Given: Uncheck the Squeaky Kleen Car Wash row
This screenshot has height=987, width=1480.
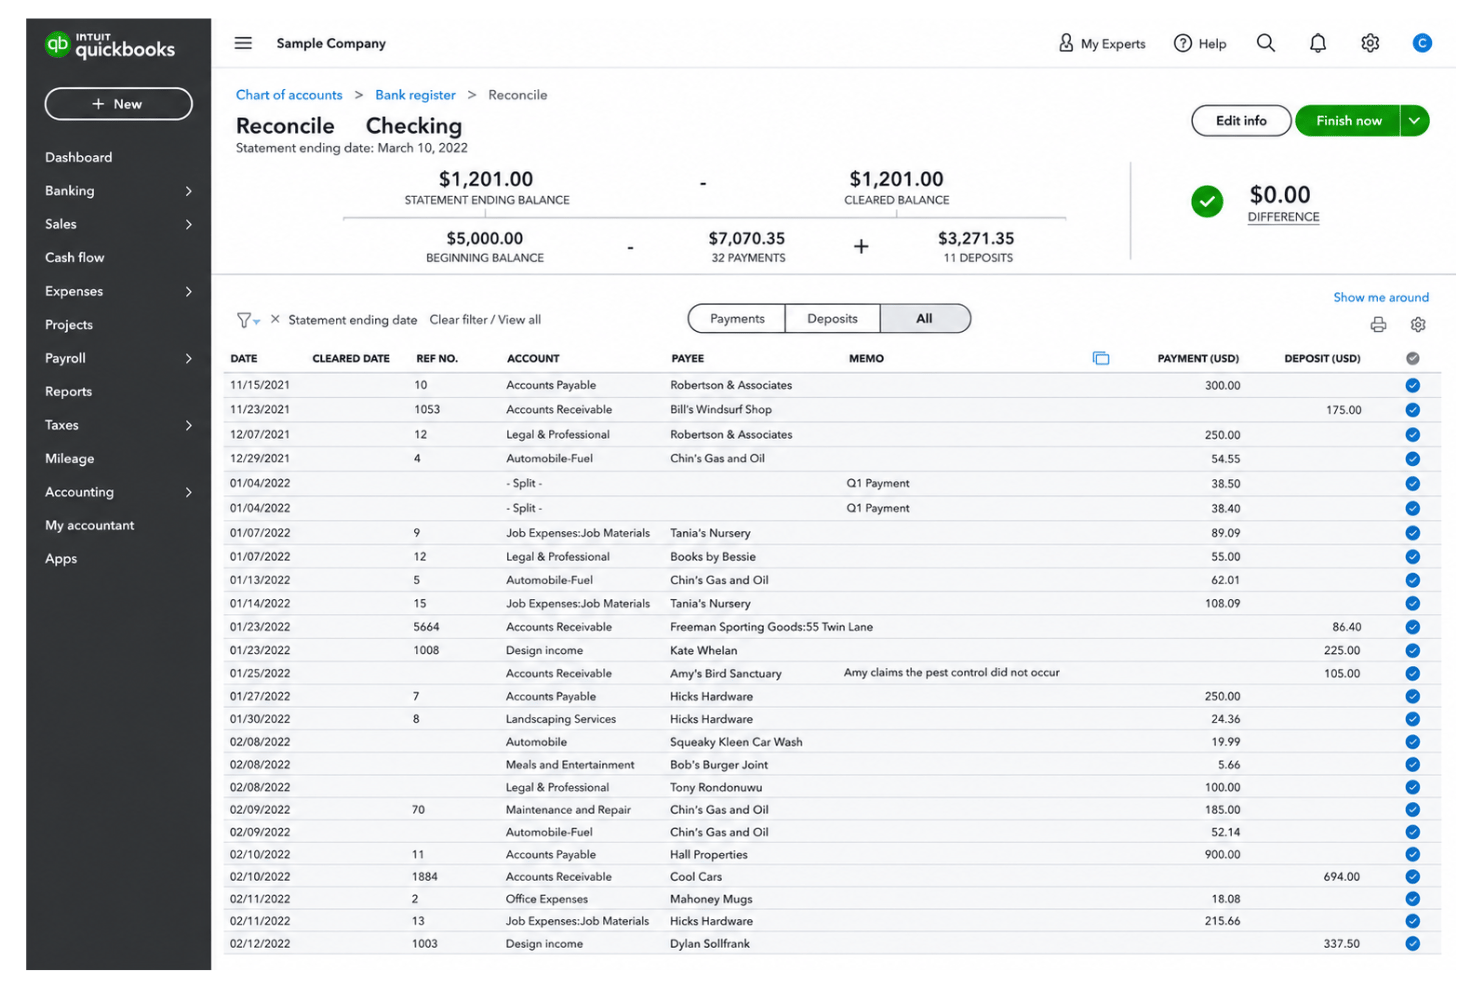Looking at the screenshot, I should (x=1412, y=742).
